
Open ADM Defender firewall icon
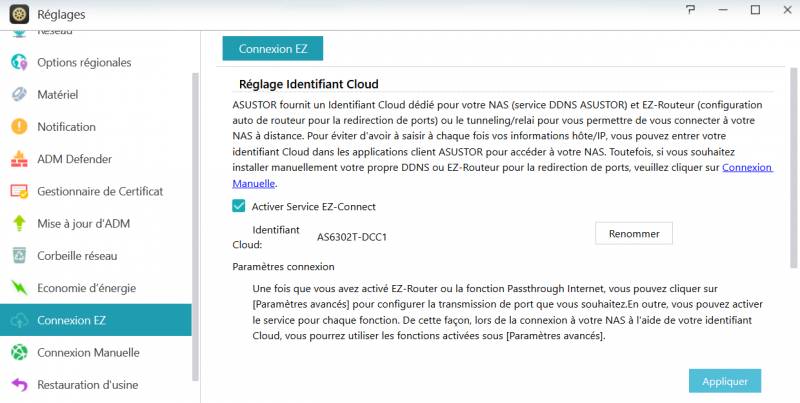click(x=19, y=159)
